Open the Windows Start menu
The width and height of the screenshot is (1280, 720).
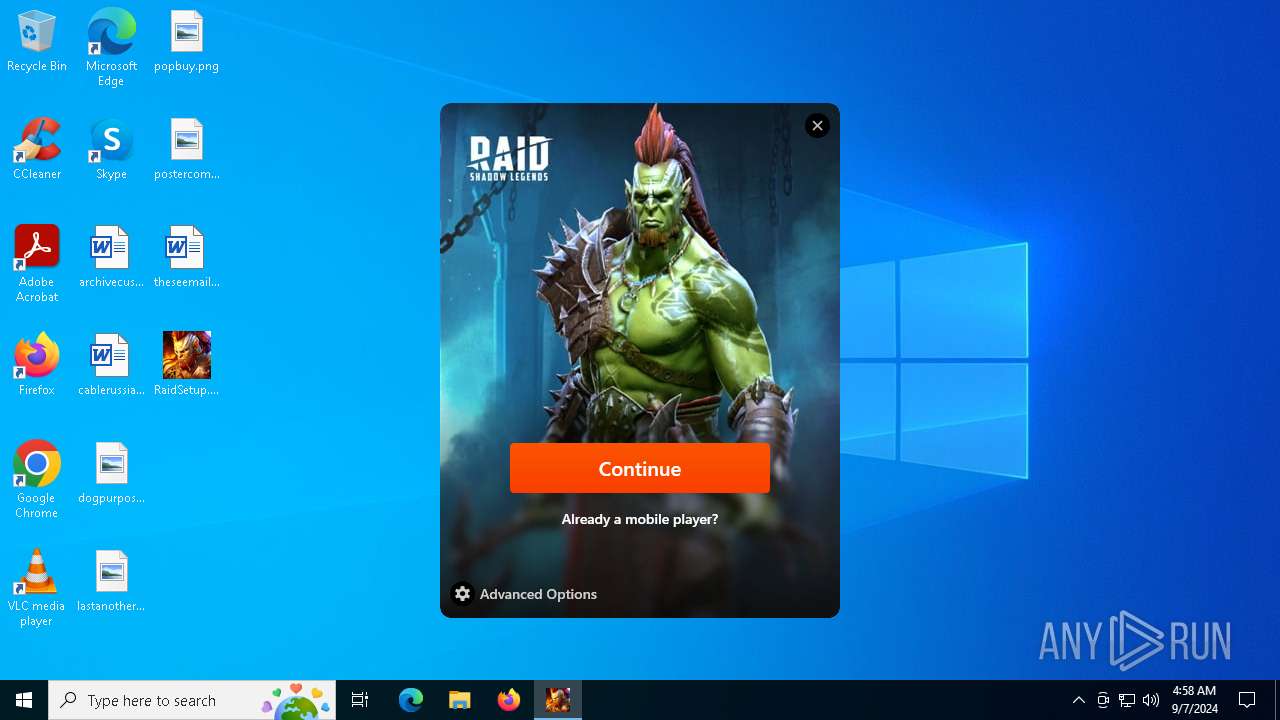pyautogui.click(x=24, y=700)
